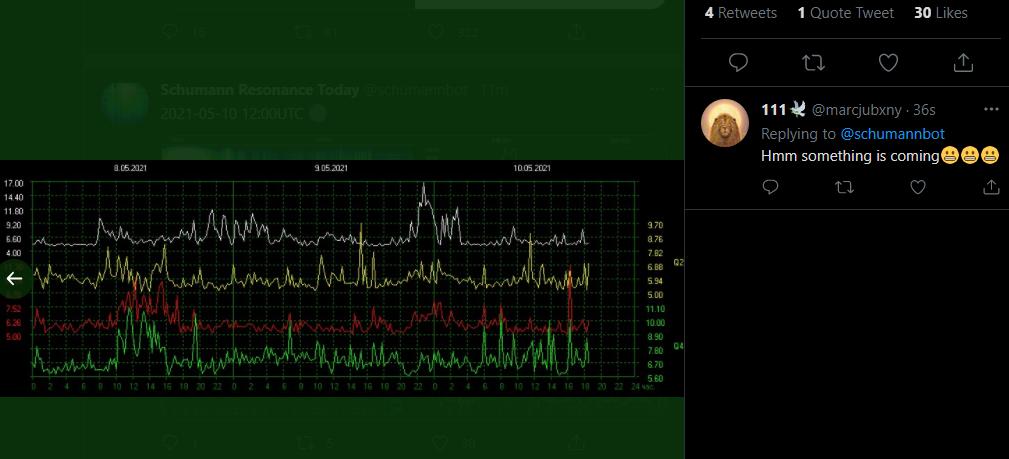Retweet the 'Hmm something is coming' reply
Viewport: 1009px width, 459px height.
(844, 187)
